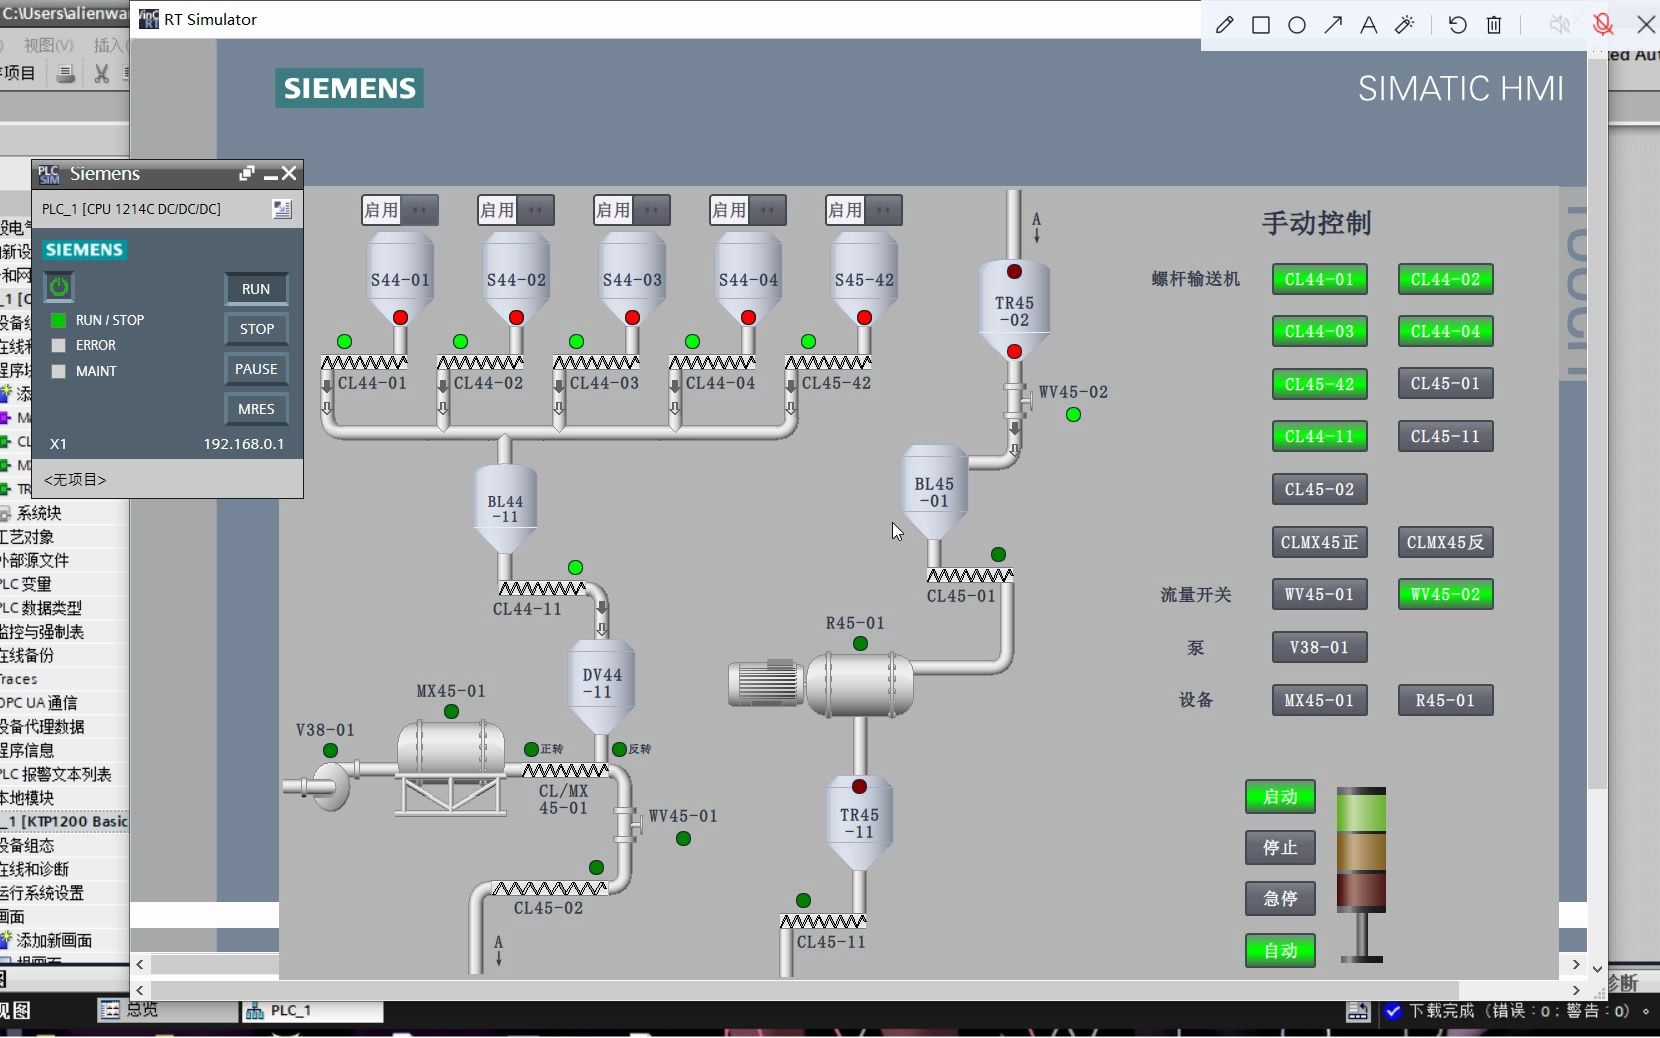Select the pencil annotation tool

click(x=1224, y=25)
